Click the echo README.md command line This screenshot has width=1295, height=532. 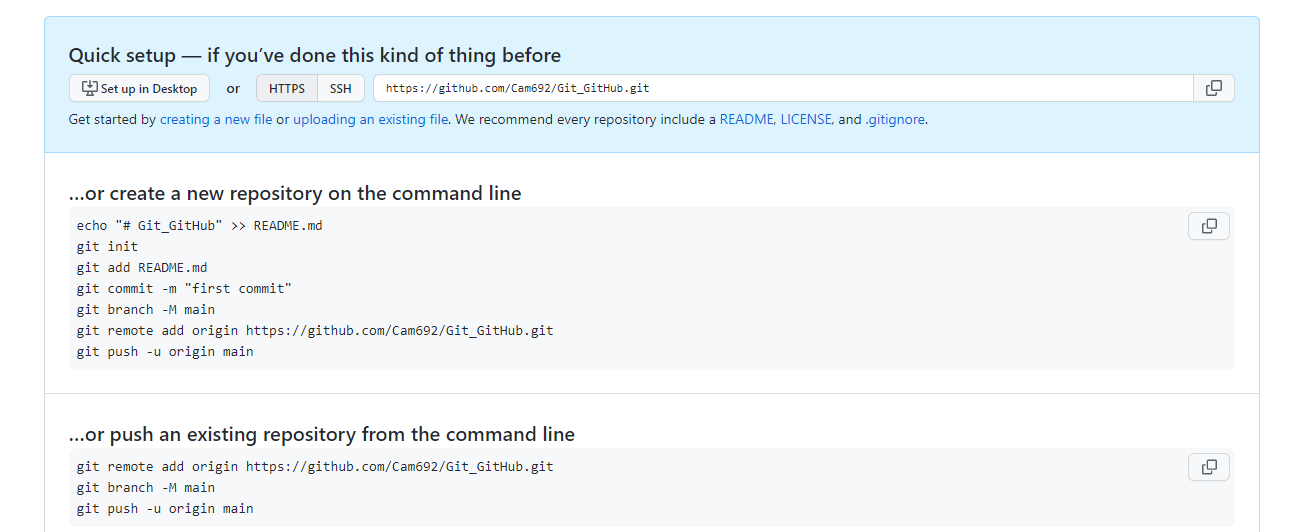pyautogui.click(x=199, y=225)
